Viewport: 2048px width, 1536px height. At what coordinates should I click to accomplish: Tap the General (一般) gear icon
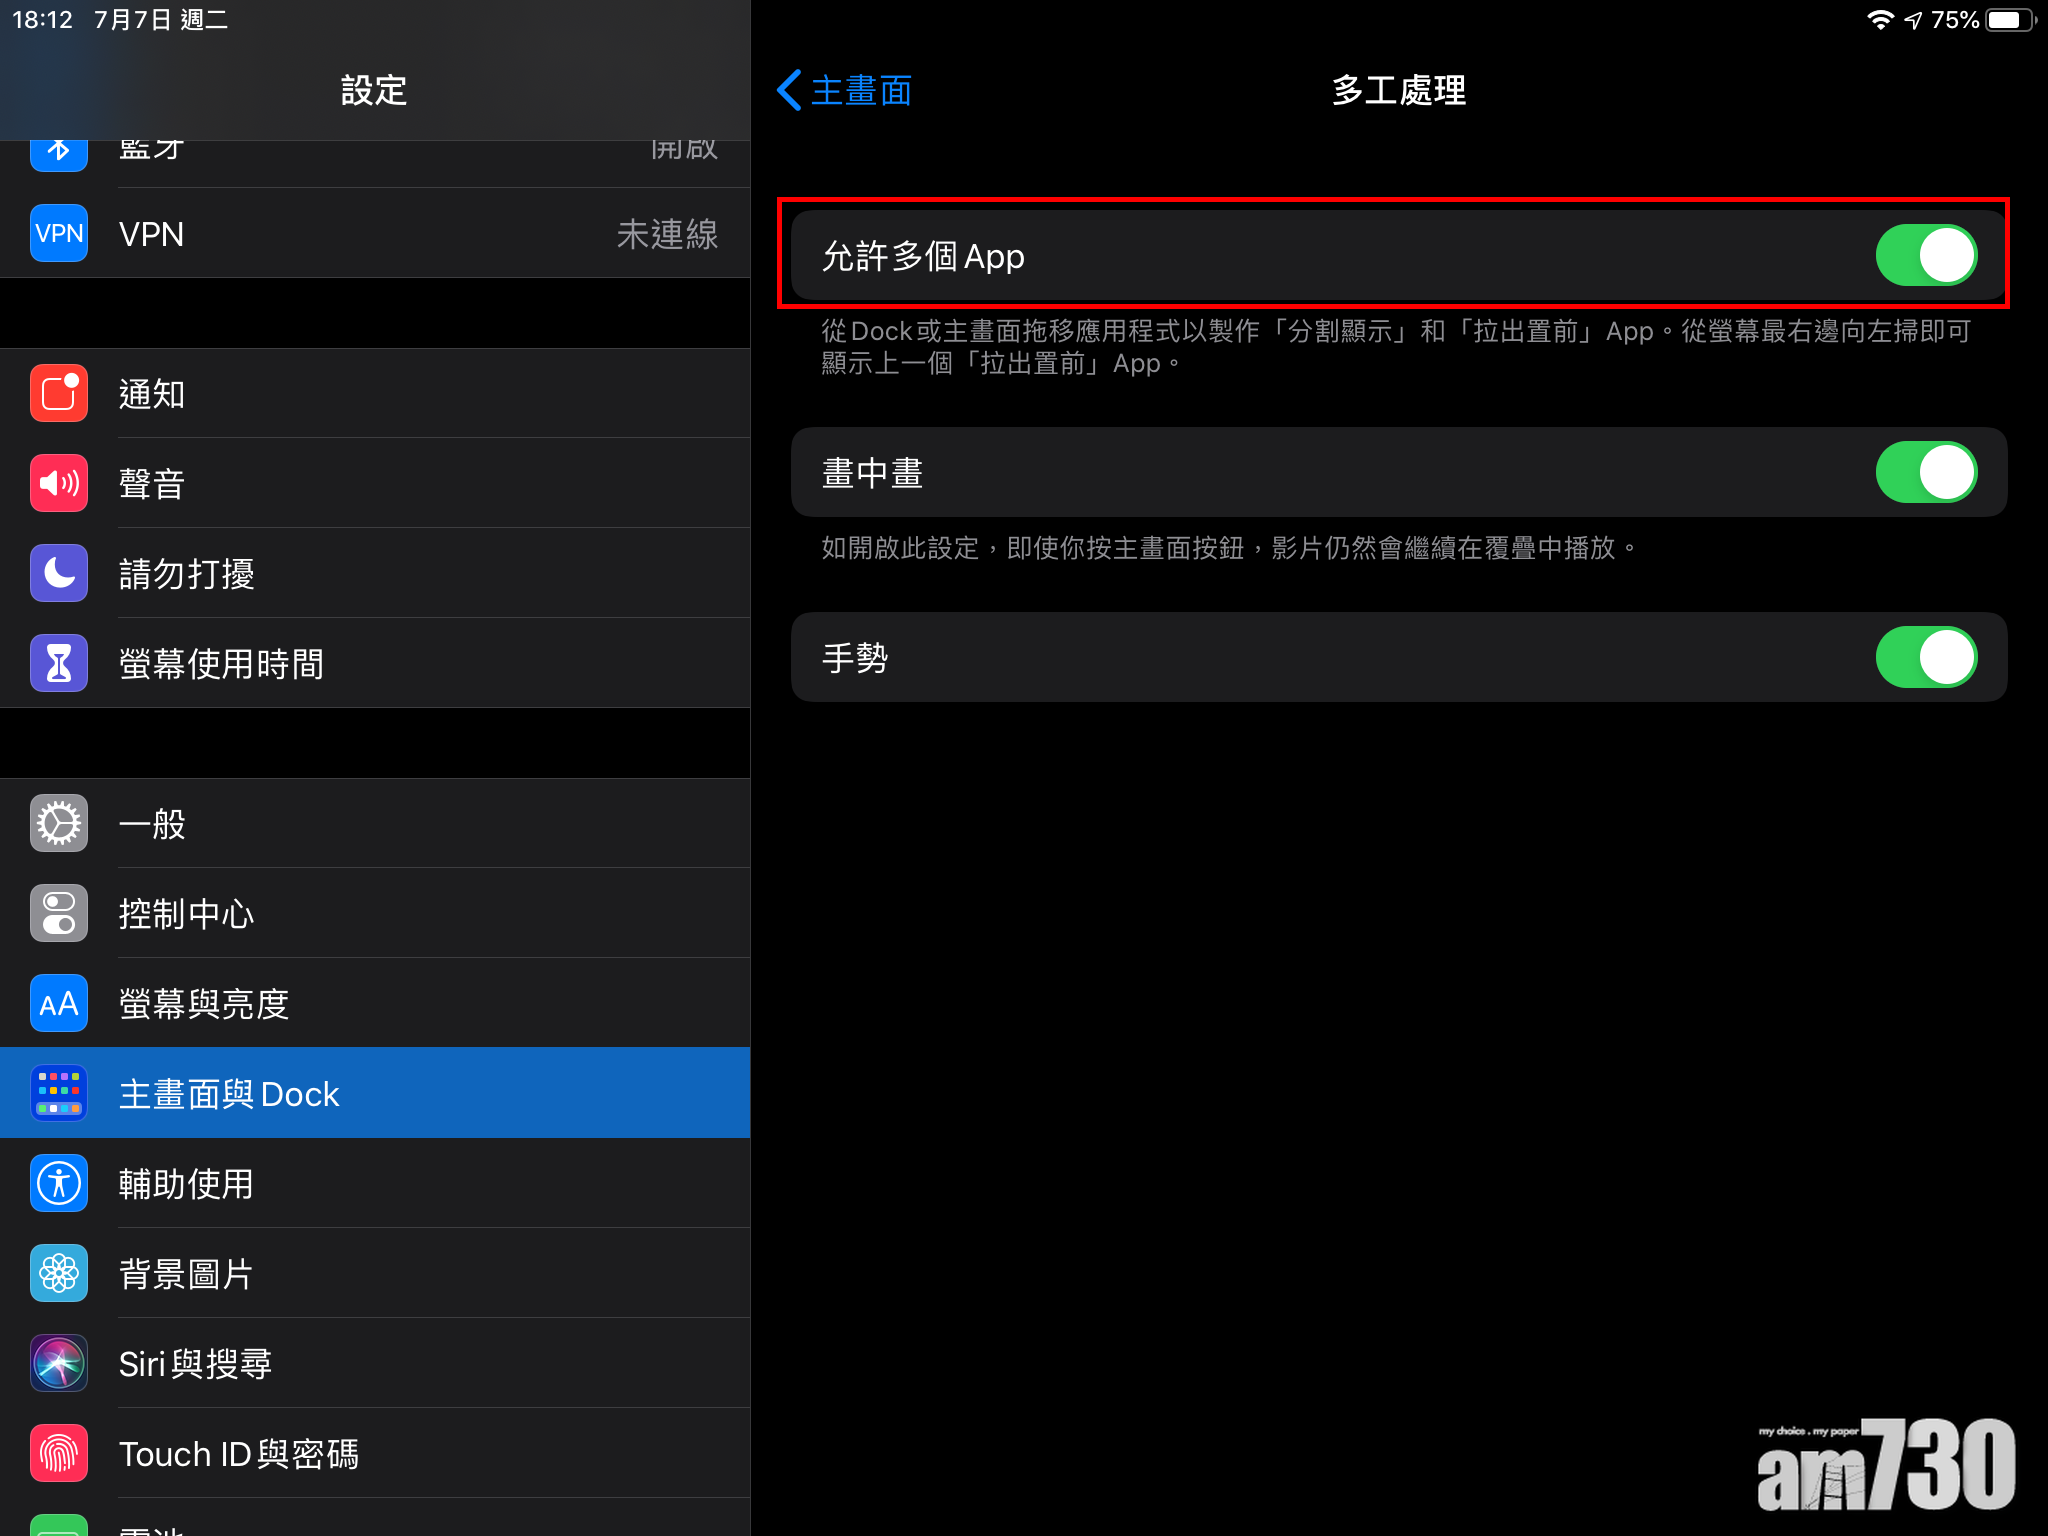[59, 823]
